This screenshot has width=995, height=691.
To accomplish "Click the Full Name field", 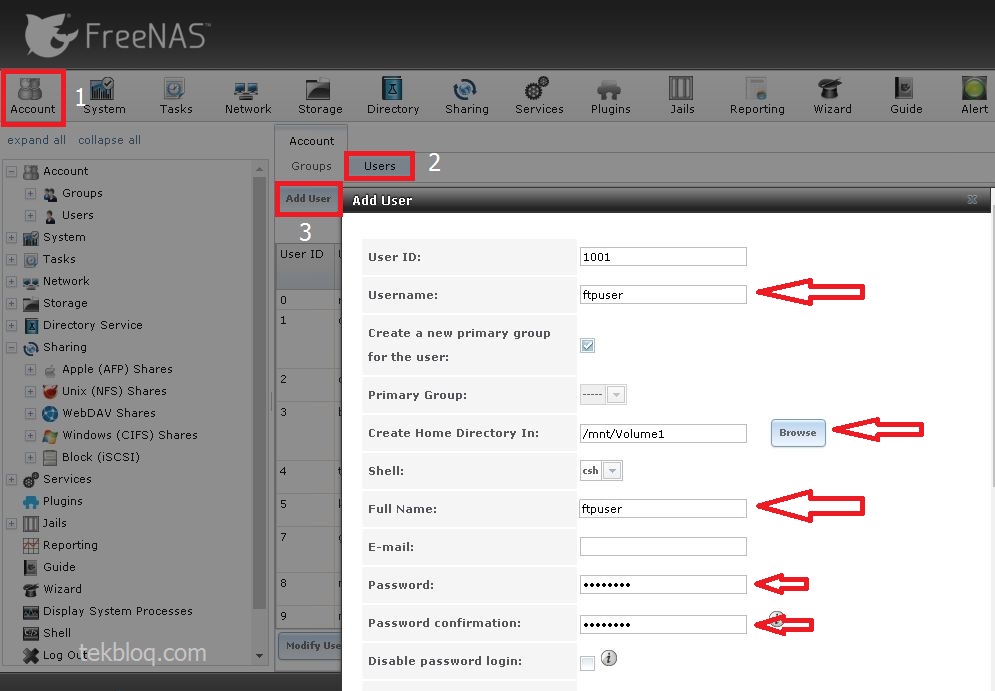I will 663,508.
